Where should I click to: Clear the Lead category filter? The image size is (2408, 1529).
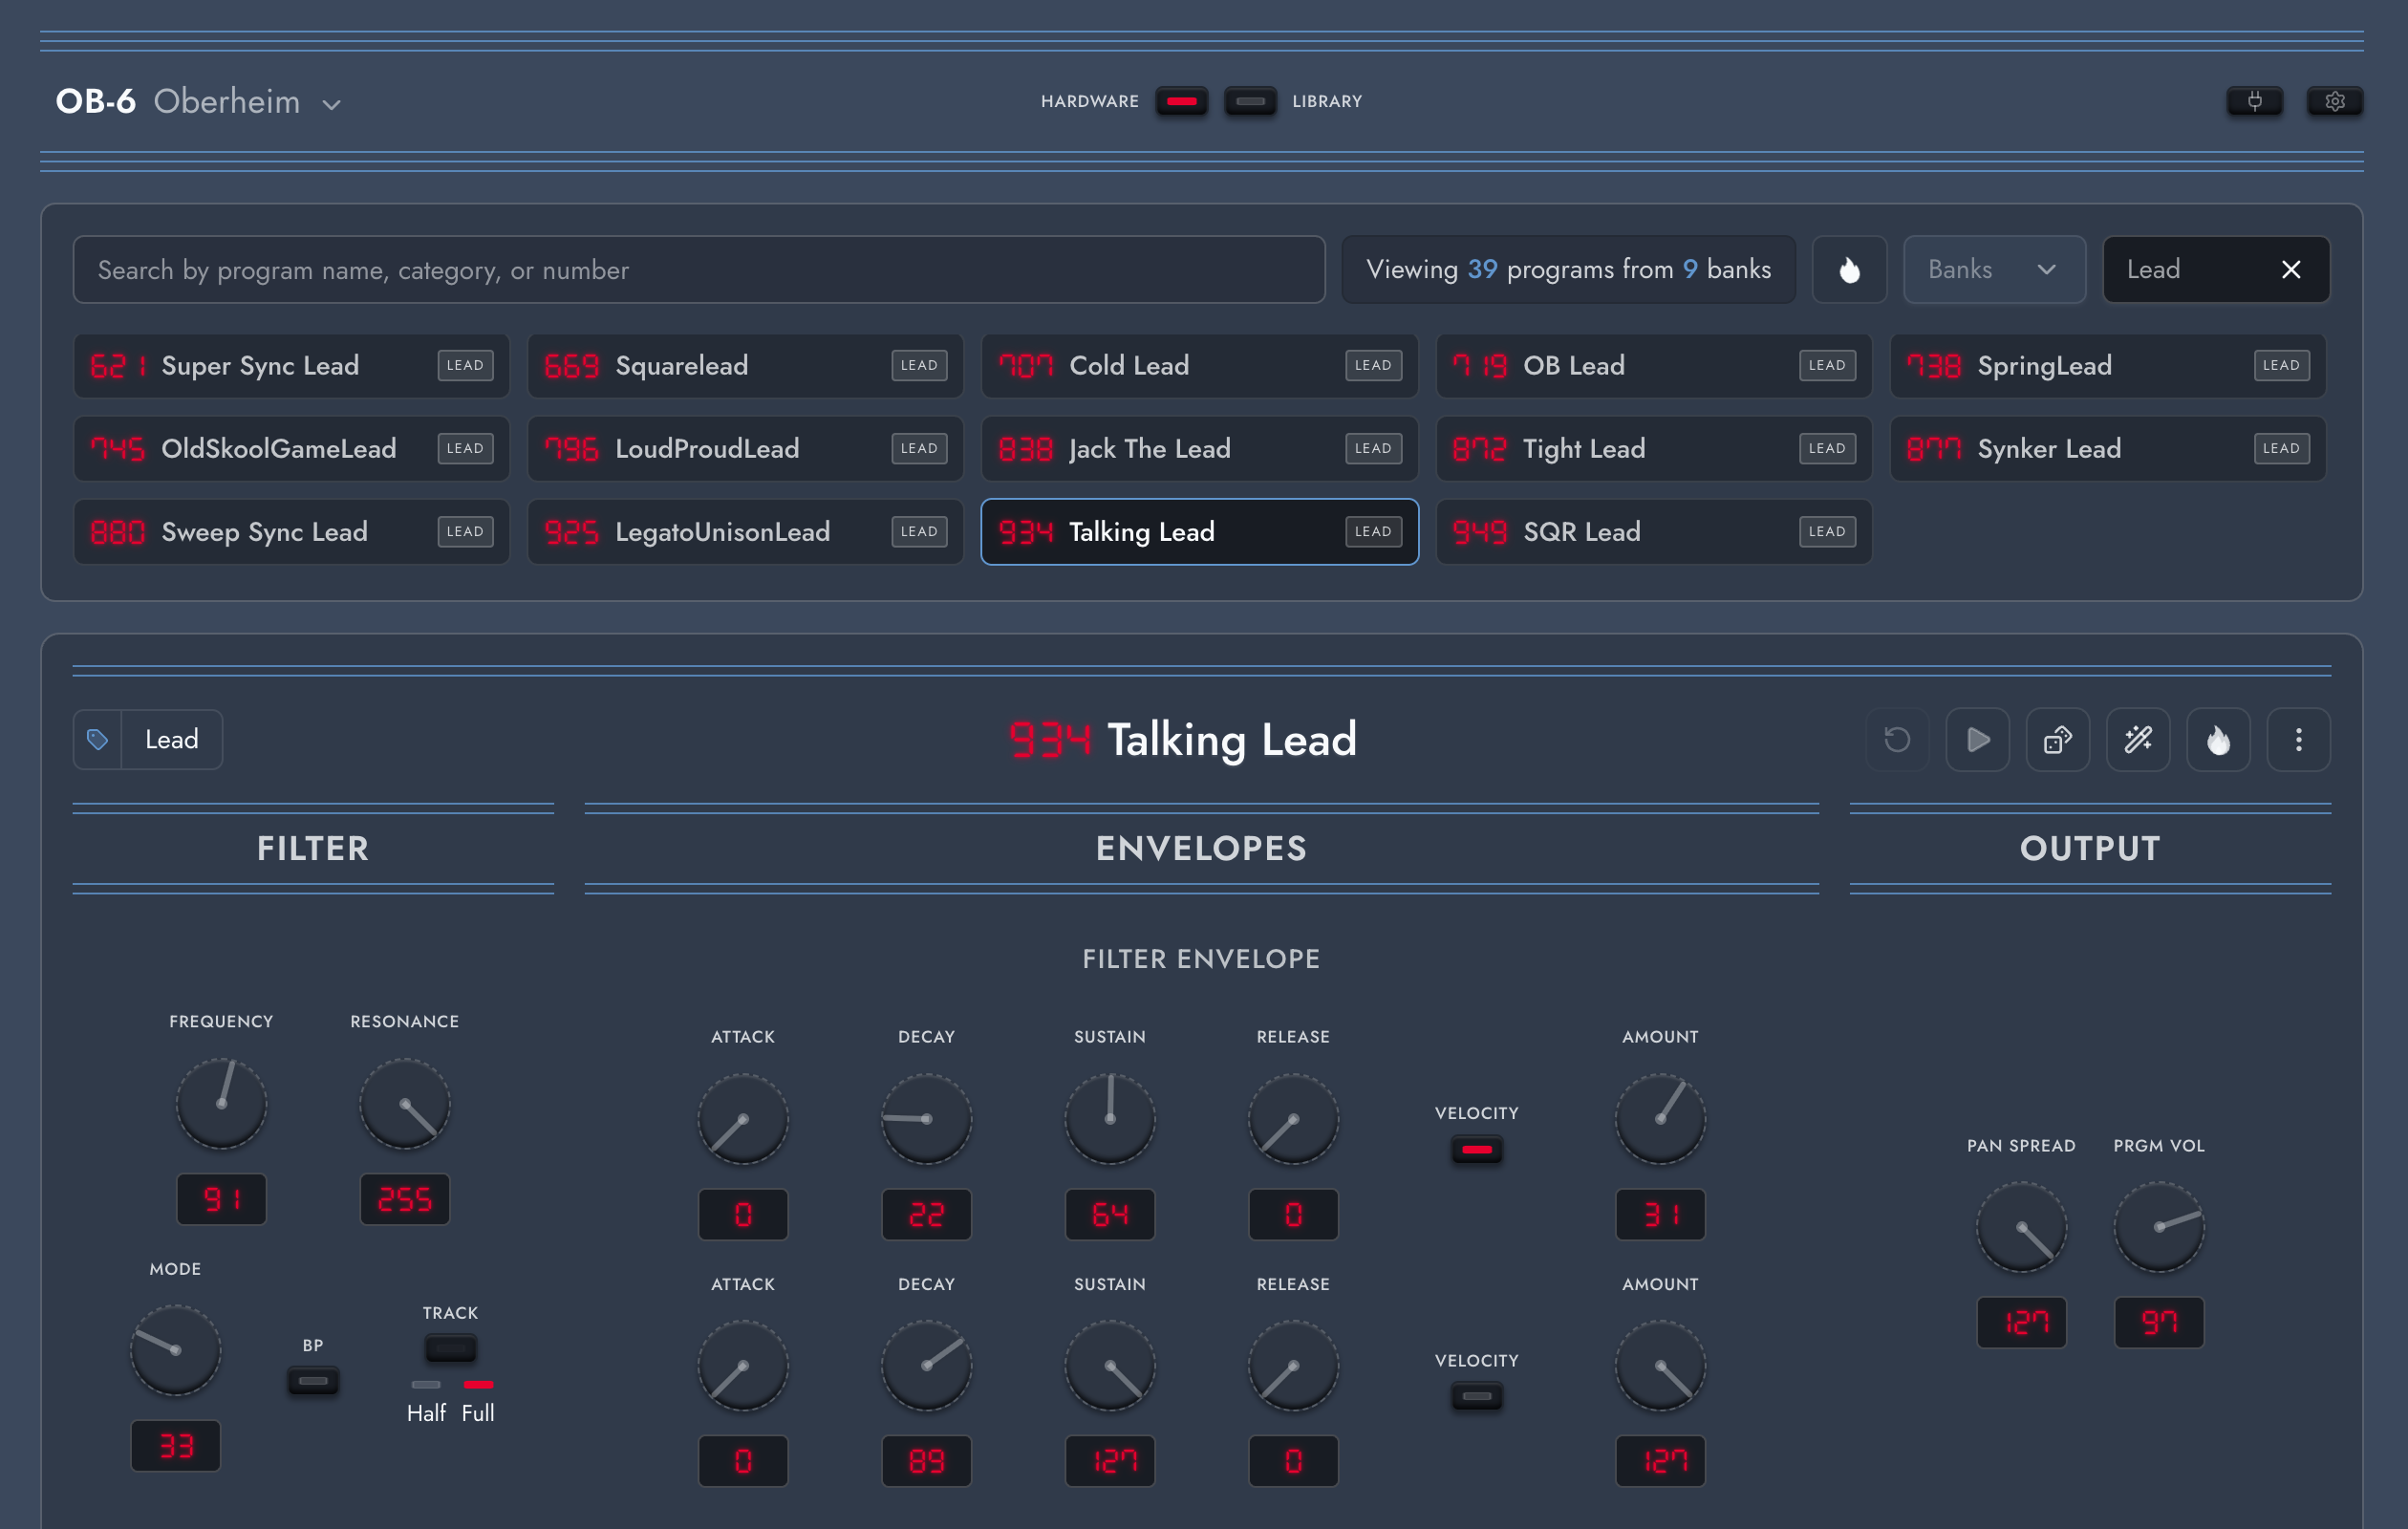(2290, 269)
